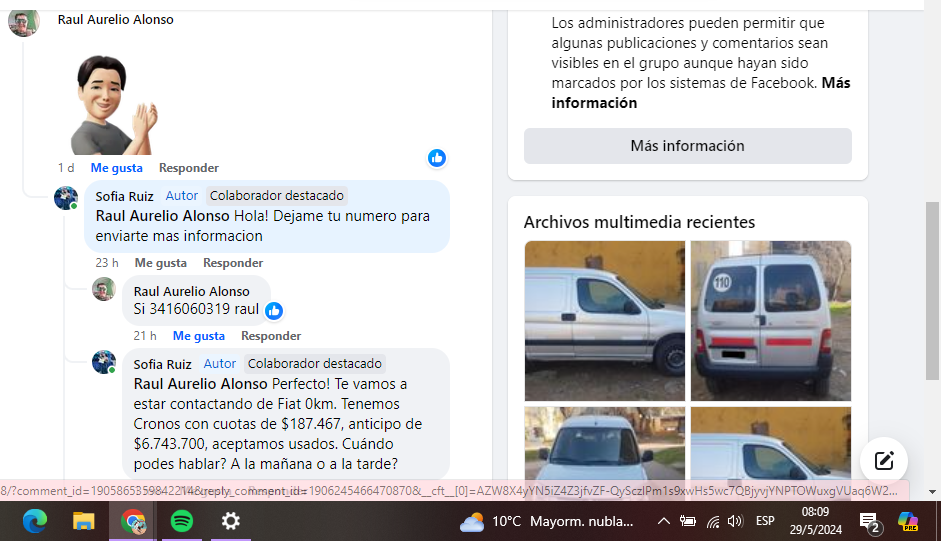Open Microsoft Edge from the taskbar
This screenshot has width=941, height=541.
click(x=35, y=521)
